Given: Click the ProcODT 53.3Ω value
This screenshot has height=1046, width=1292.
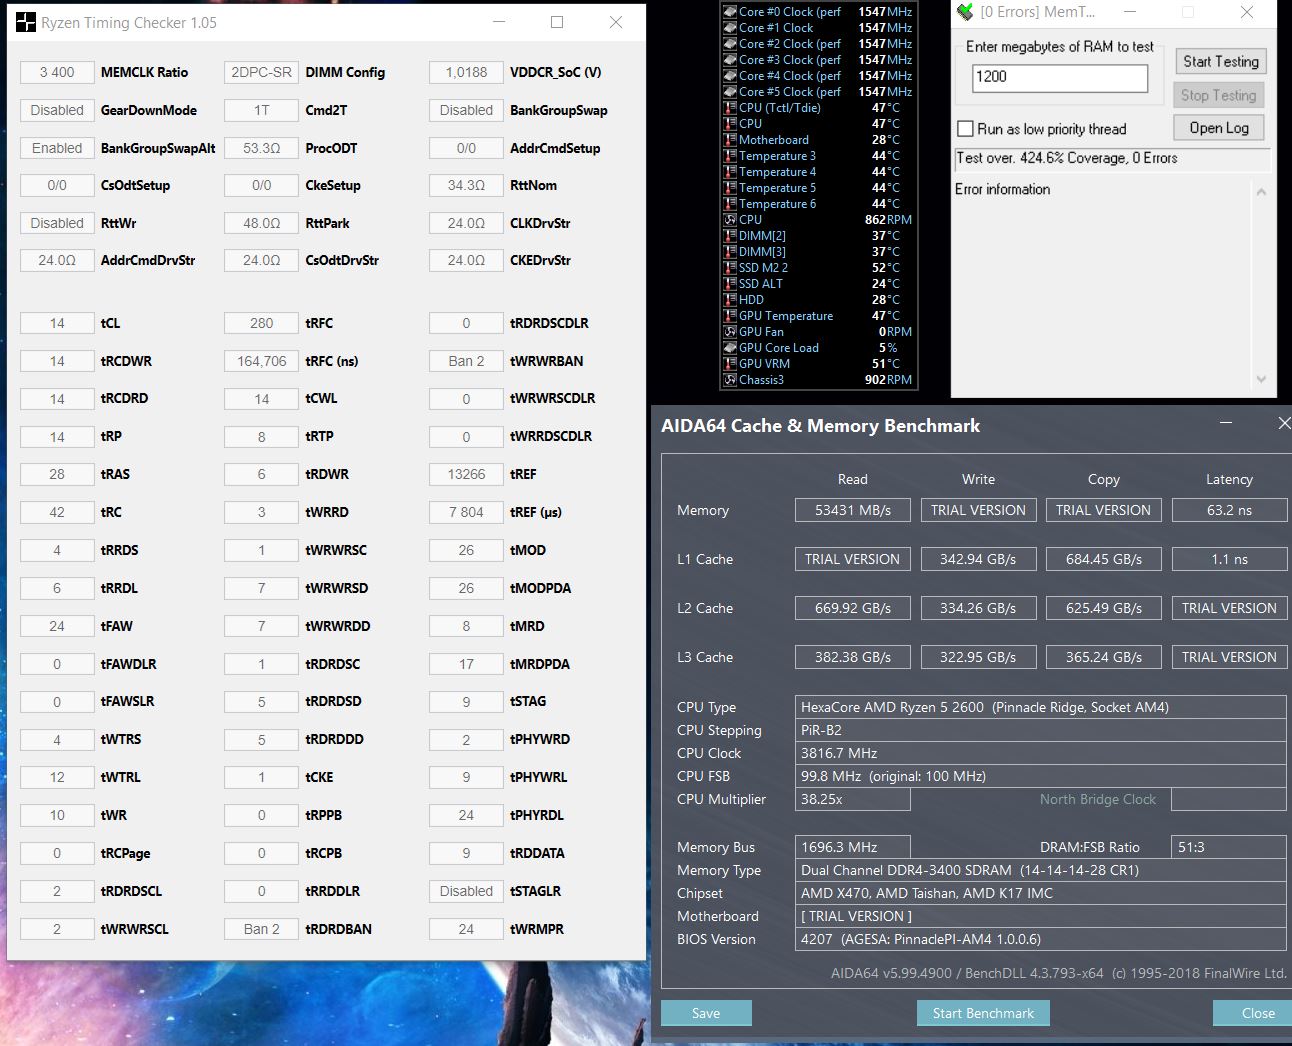Looking at the screenshot, I should click(261, 148).
